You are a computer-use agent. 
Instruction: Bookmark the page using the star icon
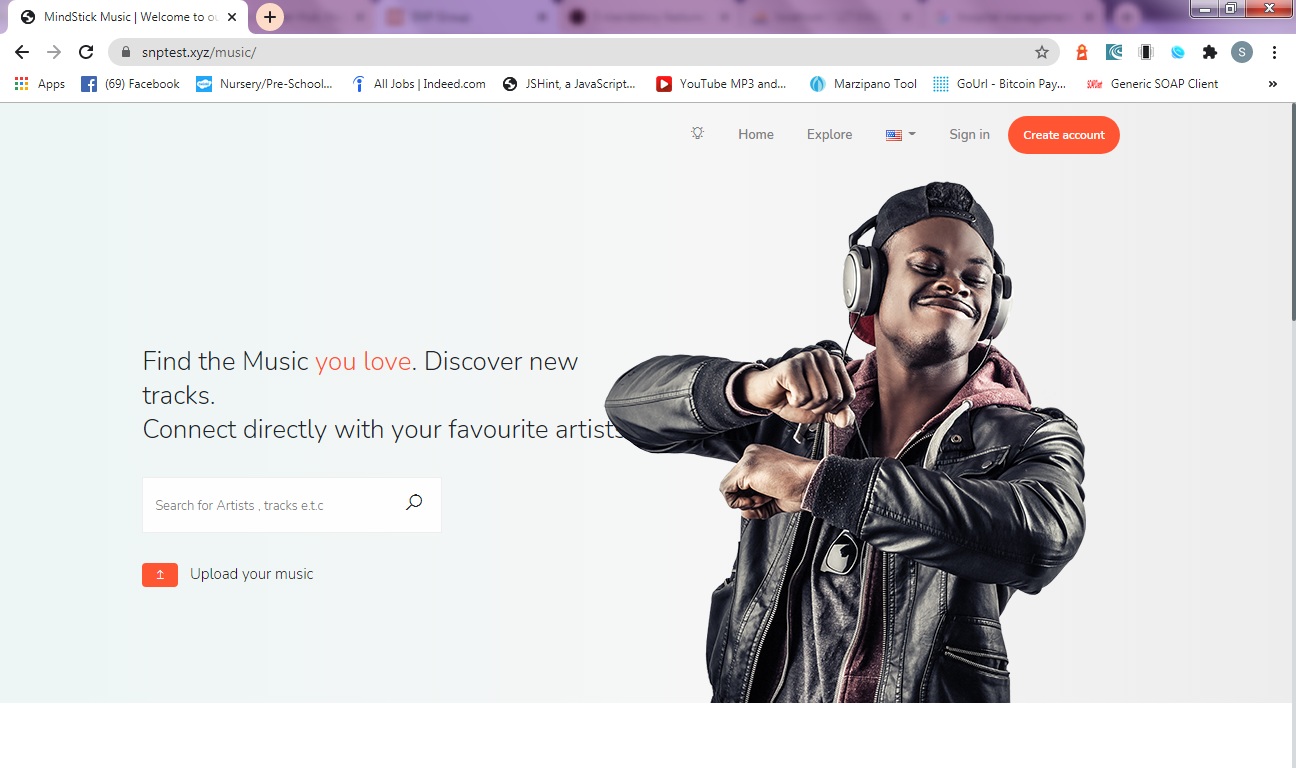pyautogui.click(x=1040, y=51)
